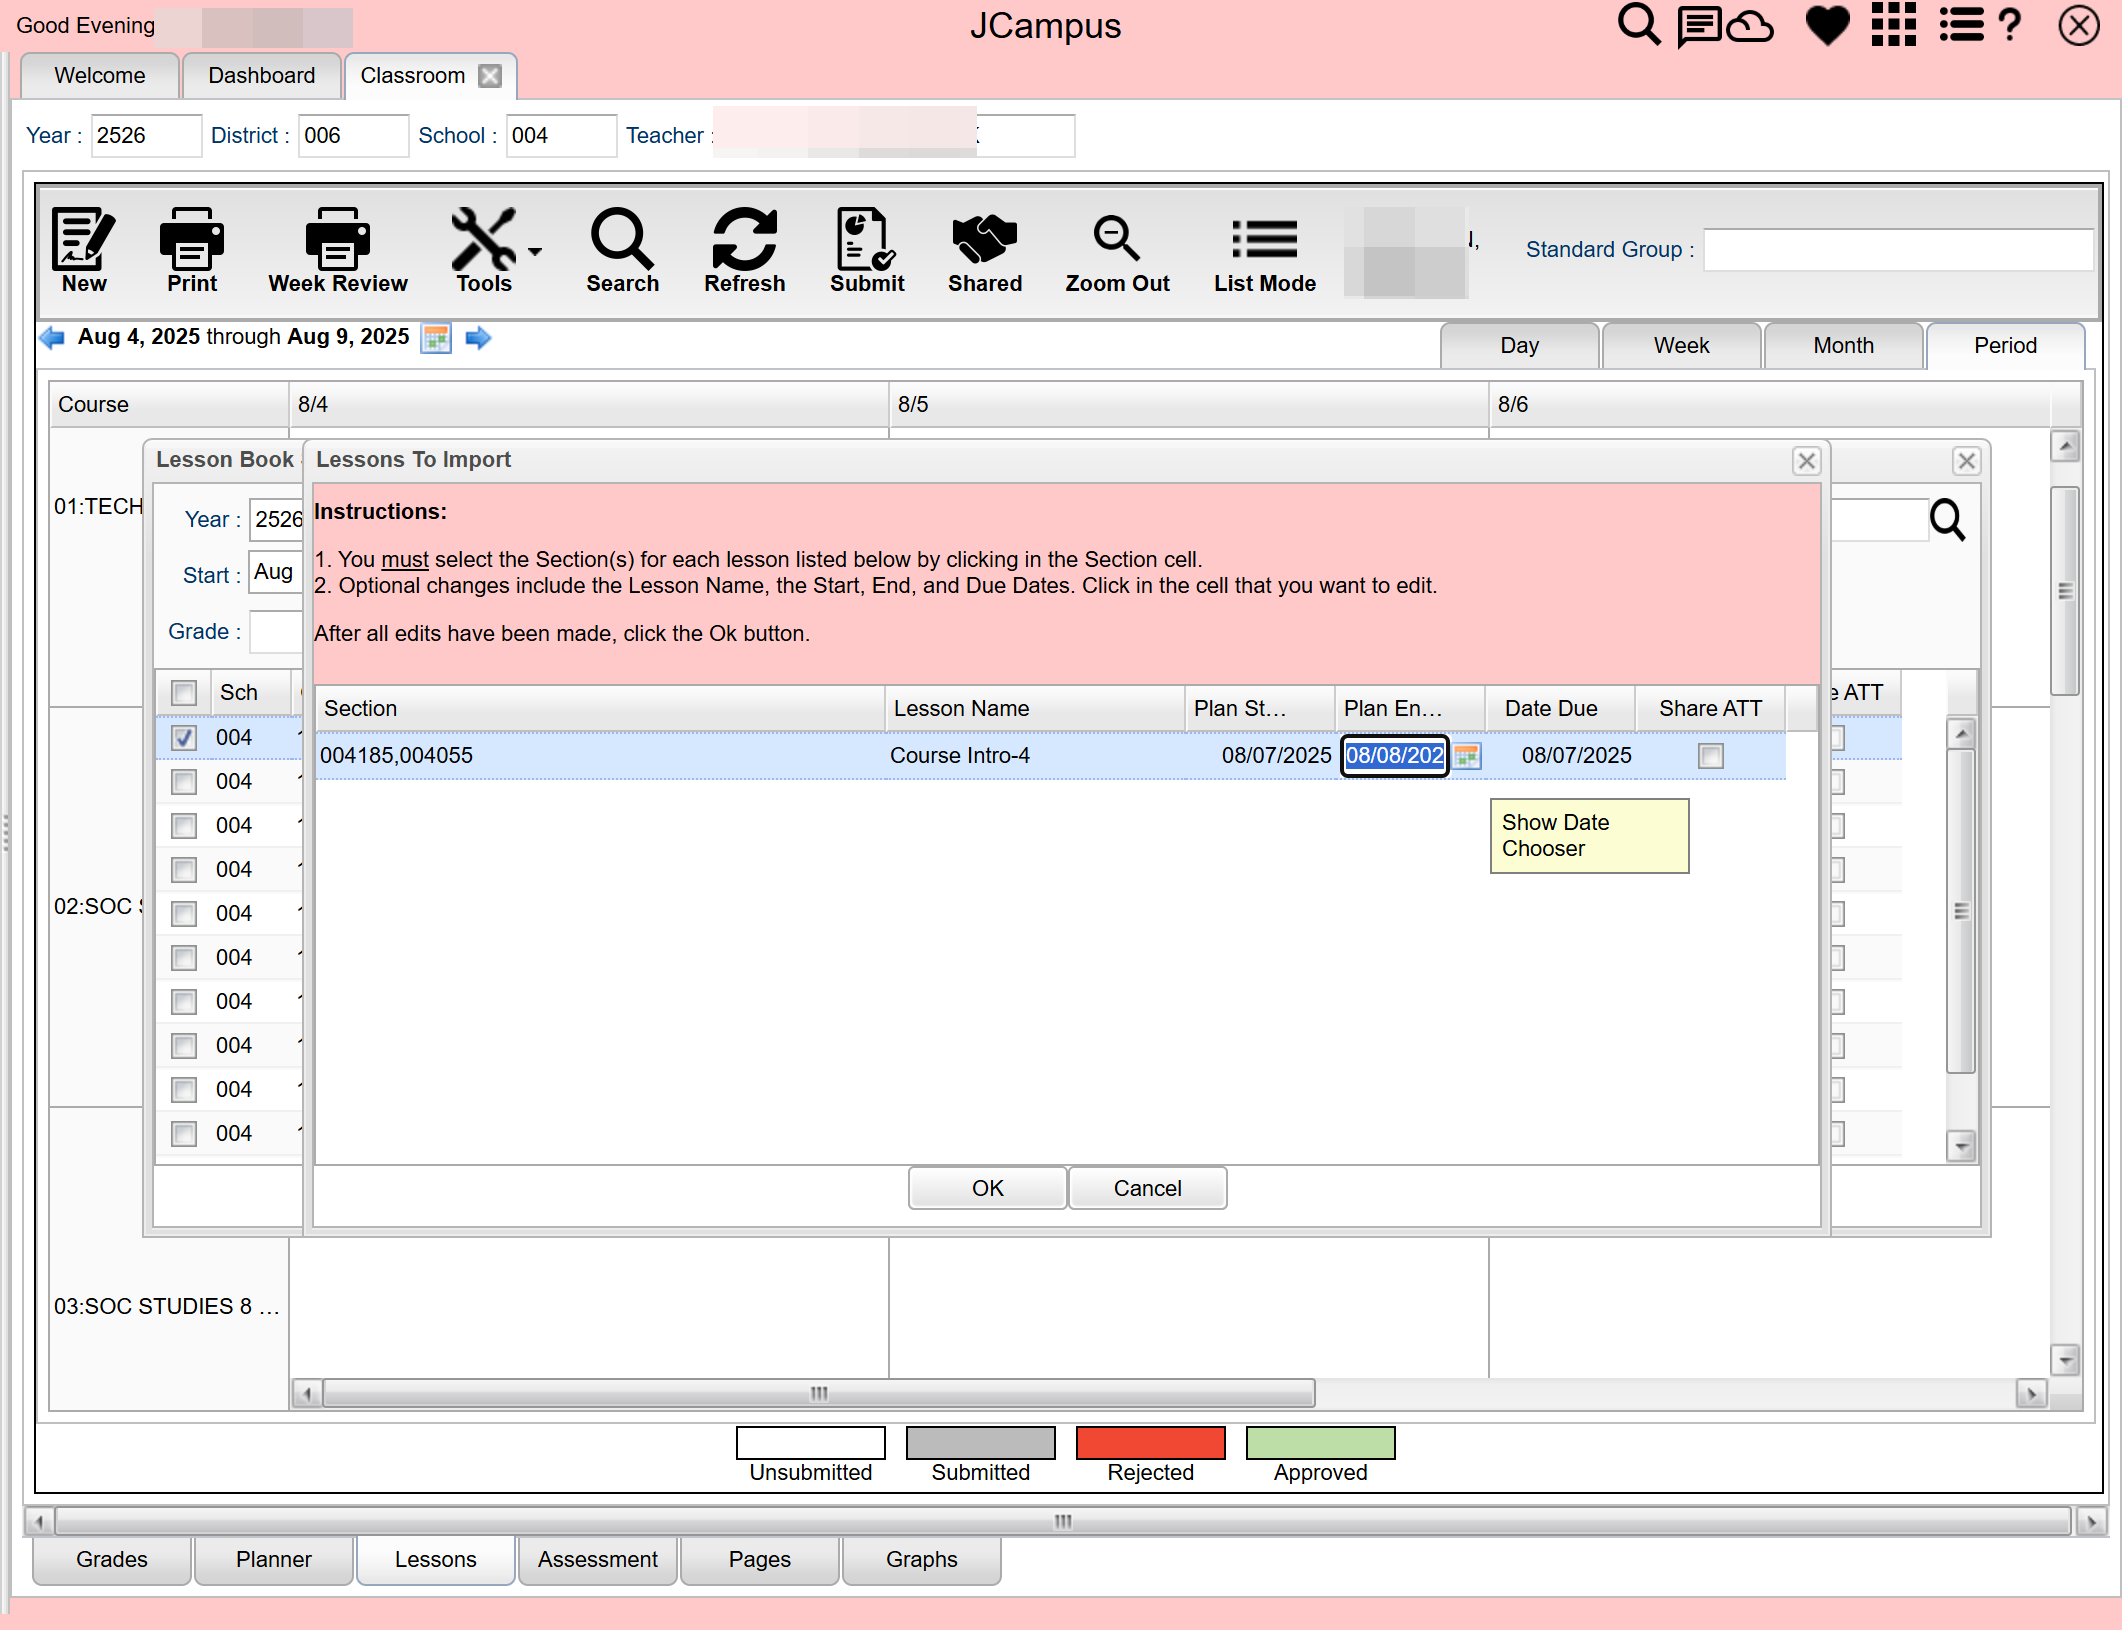Open the help question mark
The width and height of the screenshot is (2122, 1630).
coord(2010,25)
